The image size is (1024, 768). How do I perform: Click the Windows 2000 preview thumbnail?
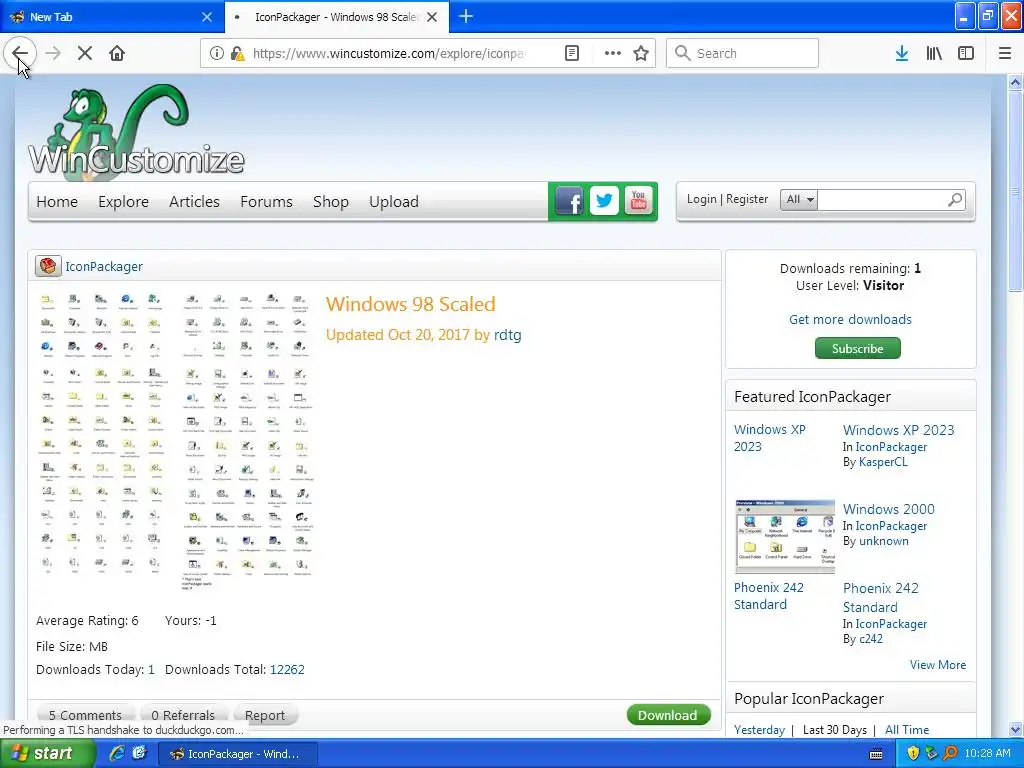tap(785, 536)
